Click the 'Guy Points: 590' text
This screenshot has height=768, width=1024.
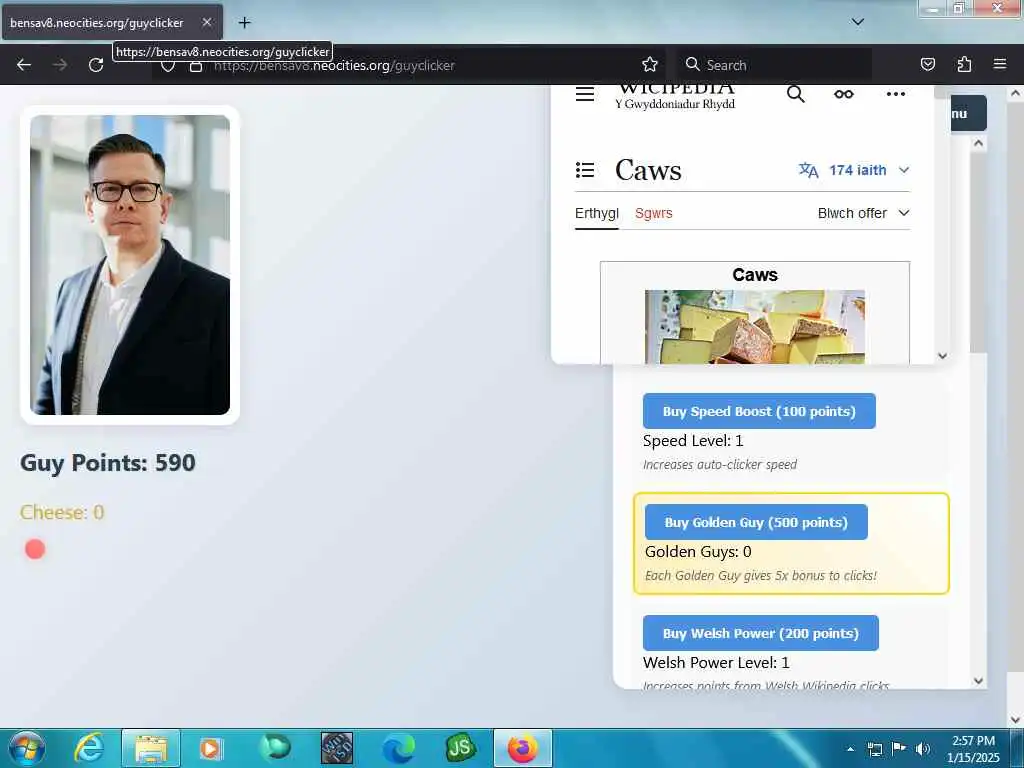[108, 463]
